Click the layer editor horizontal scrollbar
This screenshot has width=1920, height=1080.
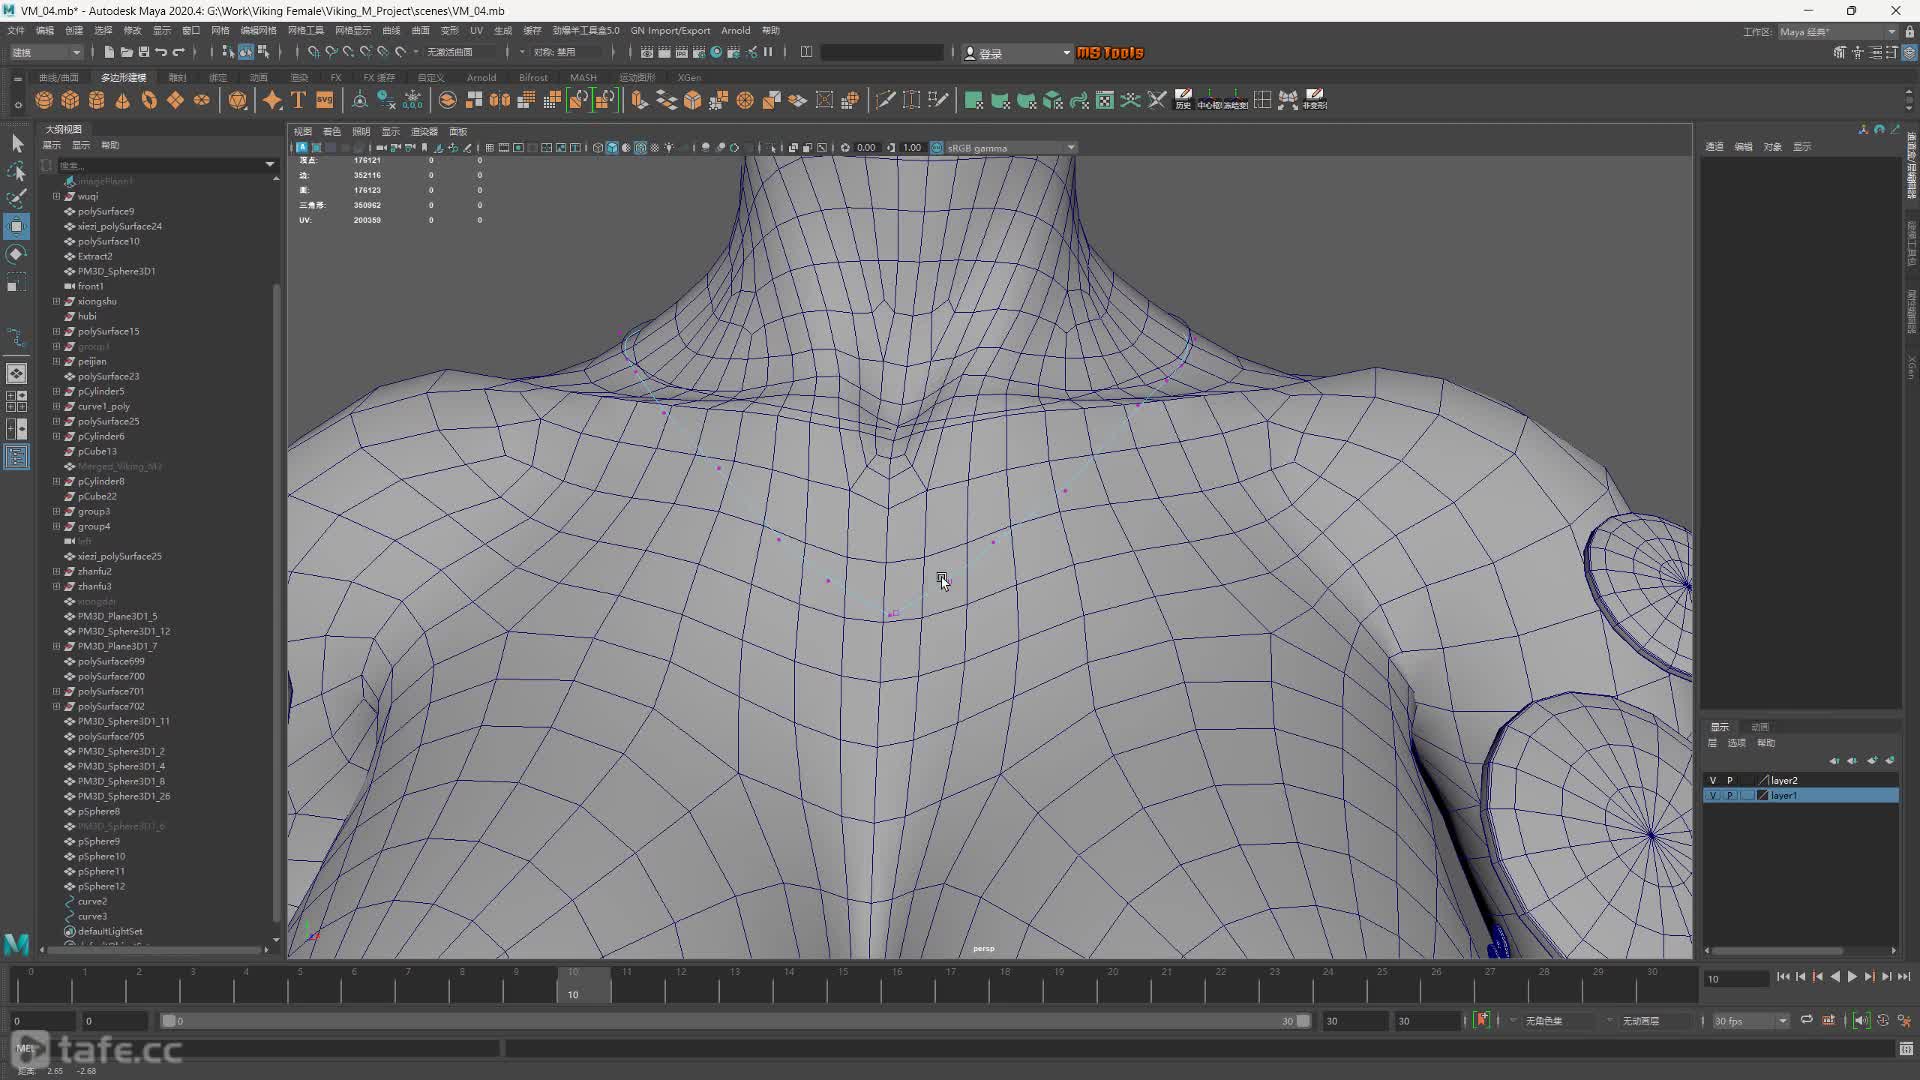1779,950
